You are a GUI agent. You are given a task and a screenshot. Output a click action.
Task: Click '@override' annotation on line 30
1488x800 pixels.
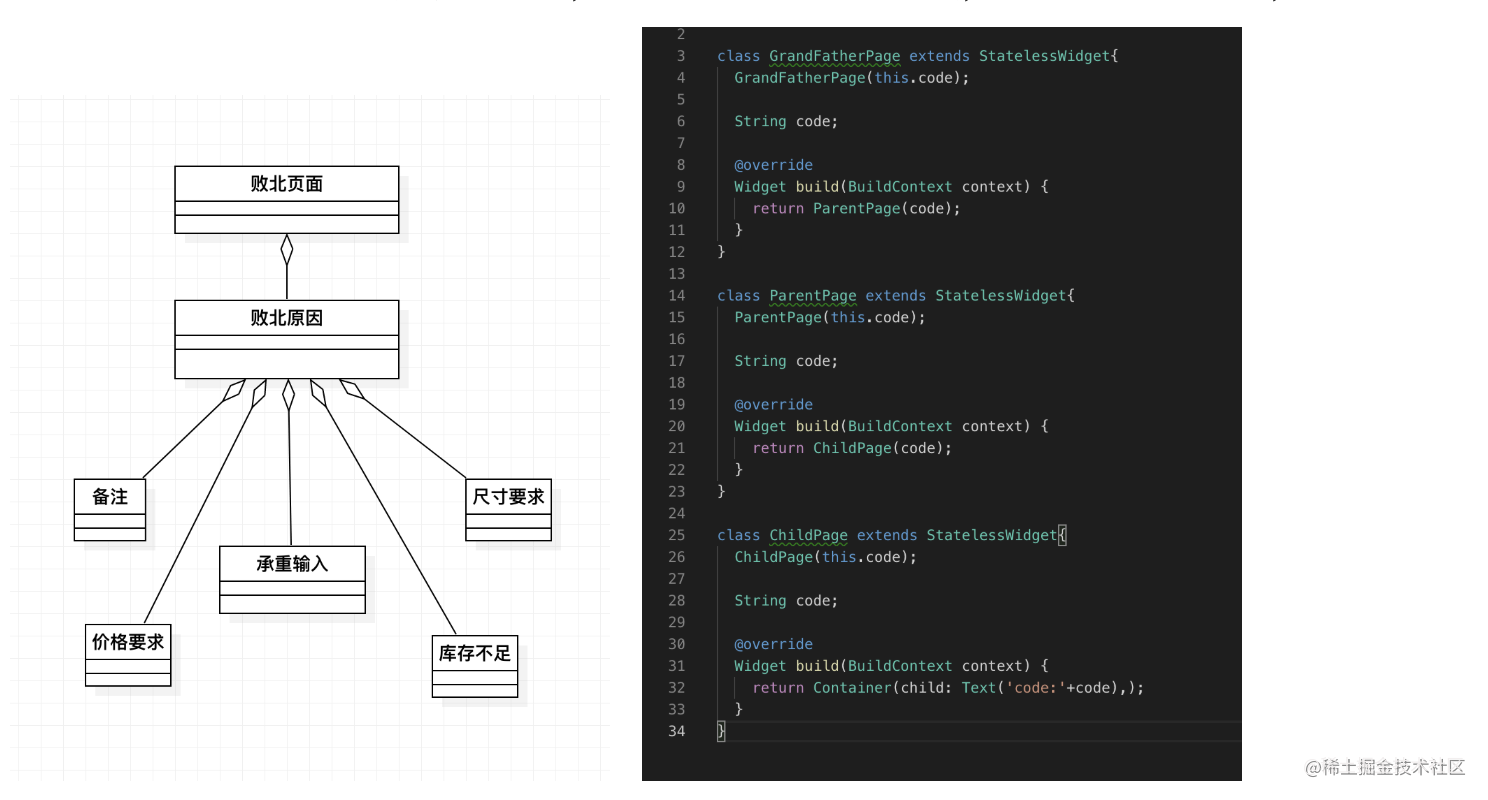773,645
